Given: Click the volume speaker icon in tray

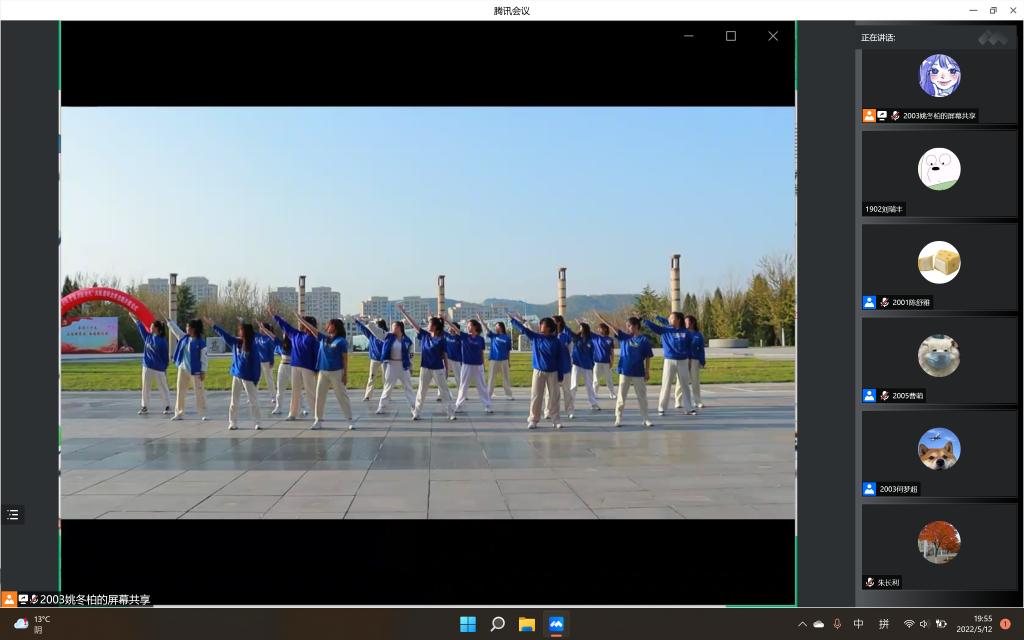Looking at the screenshot, I should pos(924,624).
